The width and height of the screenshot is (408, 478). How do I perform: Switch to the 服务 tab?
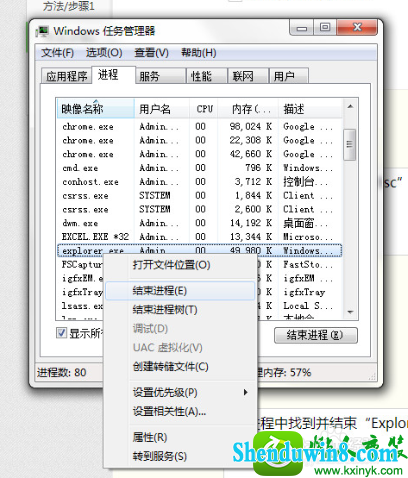tap(161, 76)
